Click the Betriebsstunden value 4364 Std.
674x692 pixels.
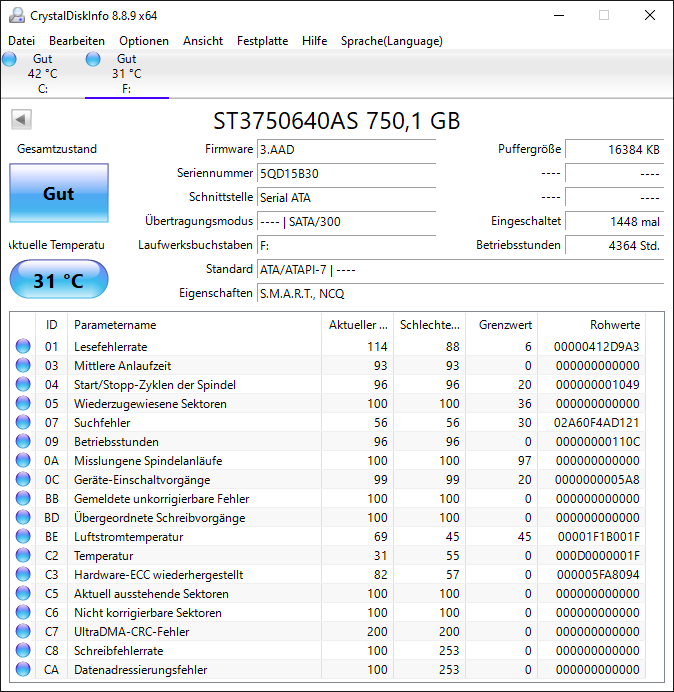tap(614, 245)
